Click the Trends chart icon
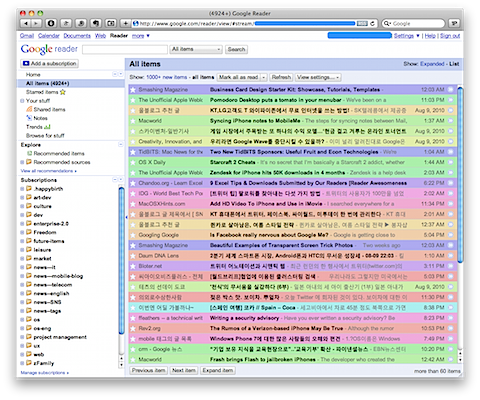Image resolution: width=480 pixels, height=400 pixels. pyautogui.click(x=47, y=127)
